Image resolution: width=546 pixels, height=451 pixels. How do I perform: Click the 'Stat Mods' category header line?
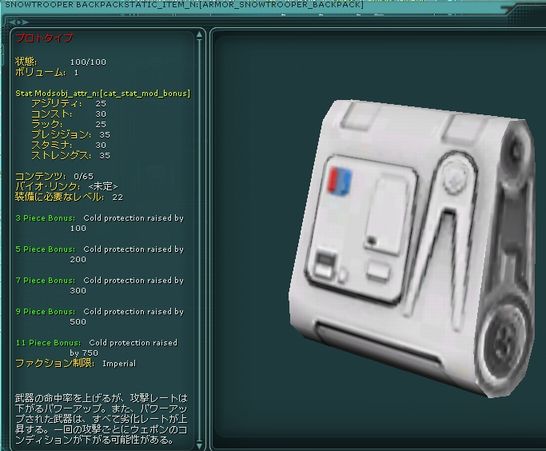pos(103,93)
